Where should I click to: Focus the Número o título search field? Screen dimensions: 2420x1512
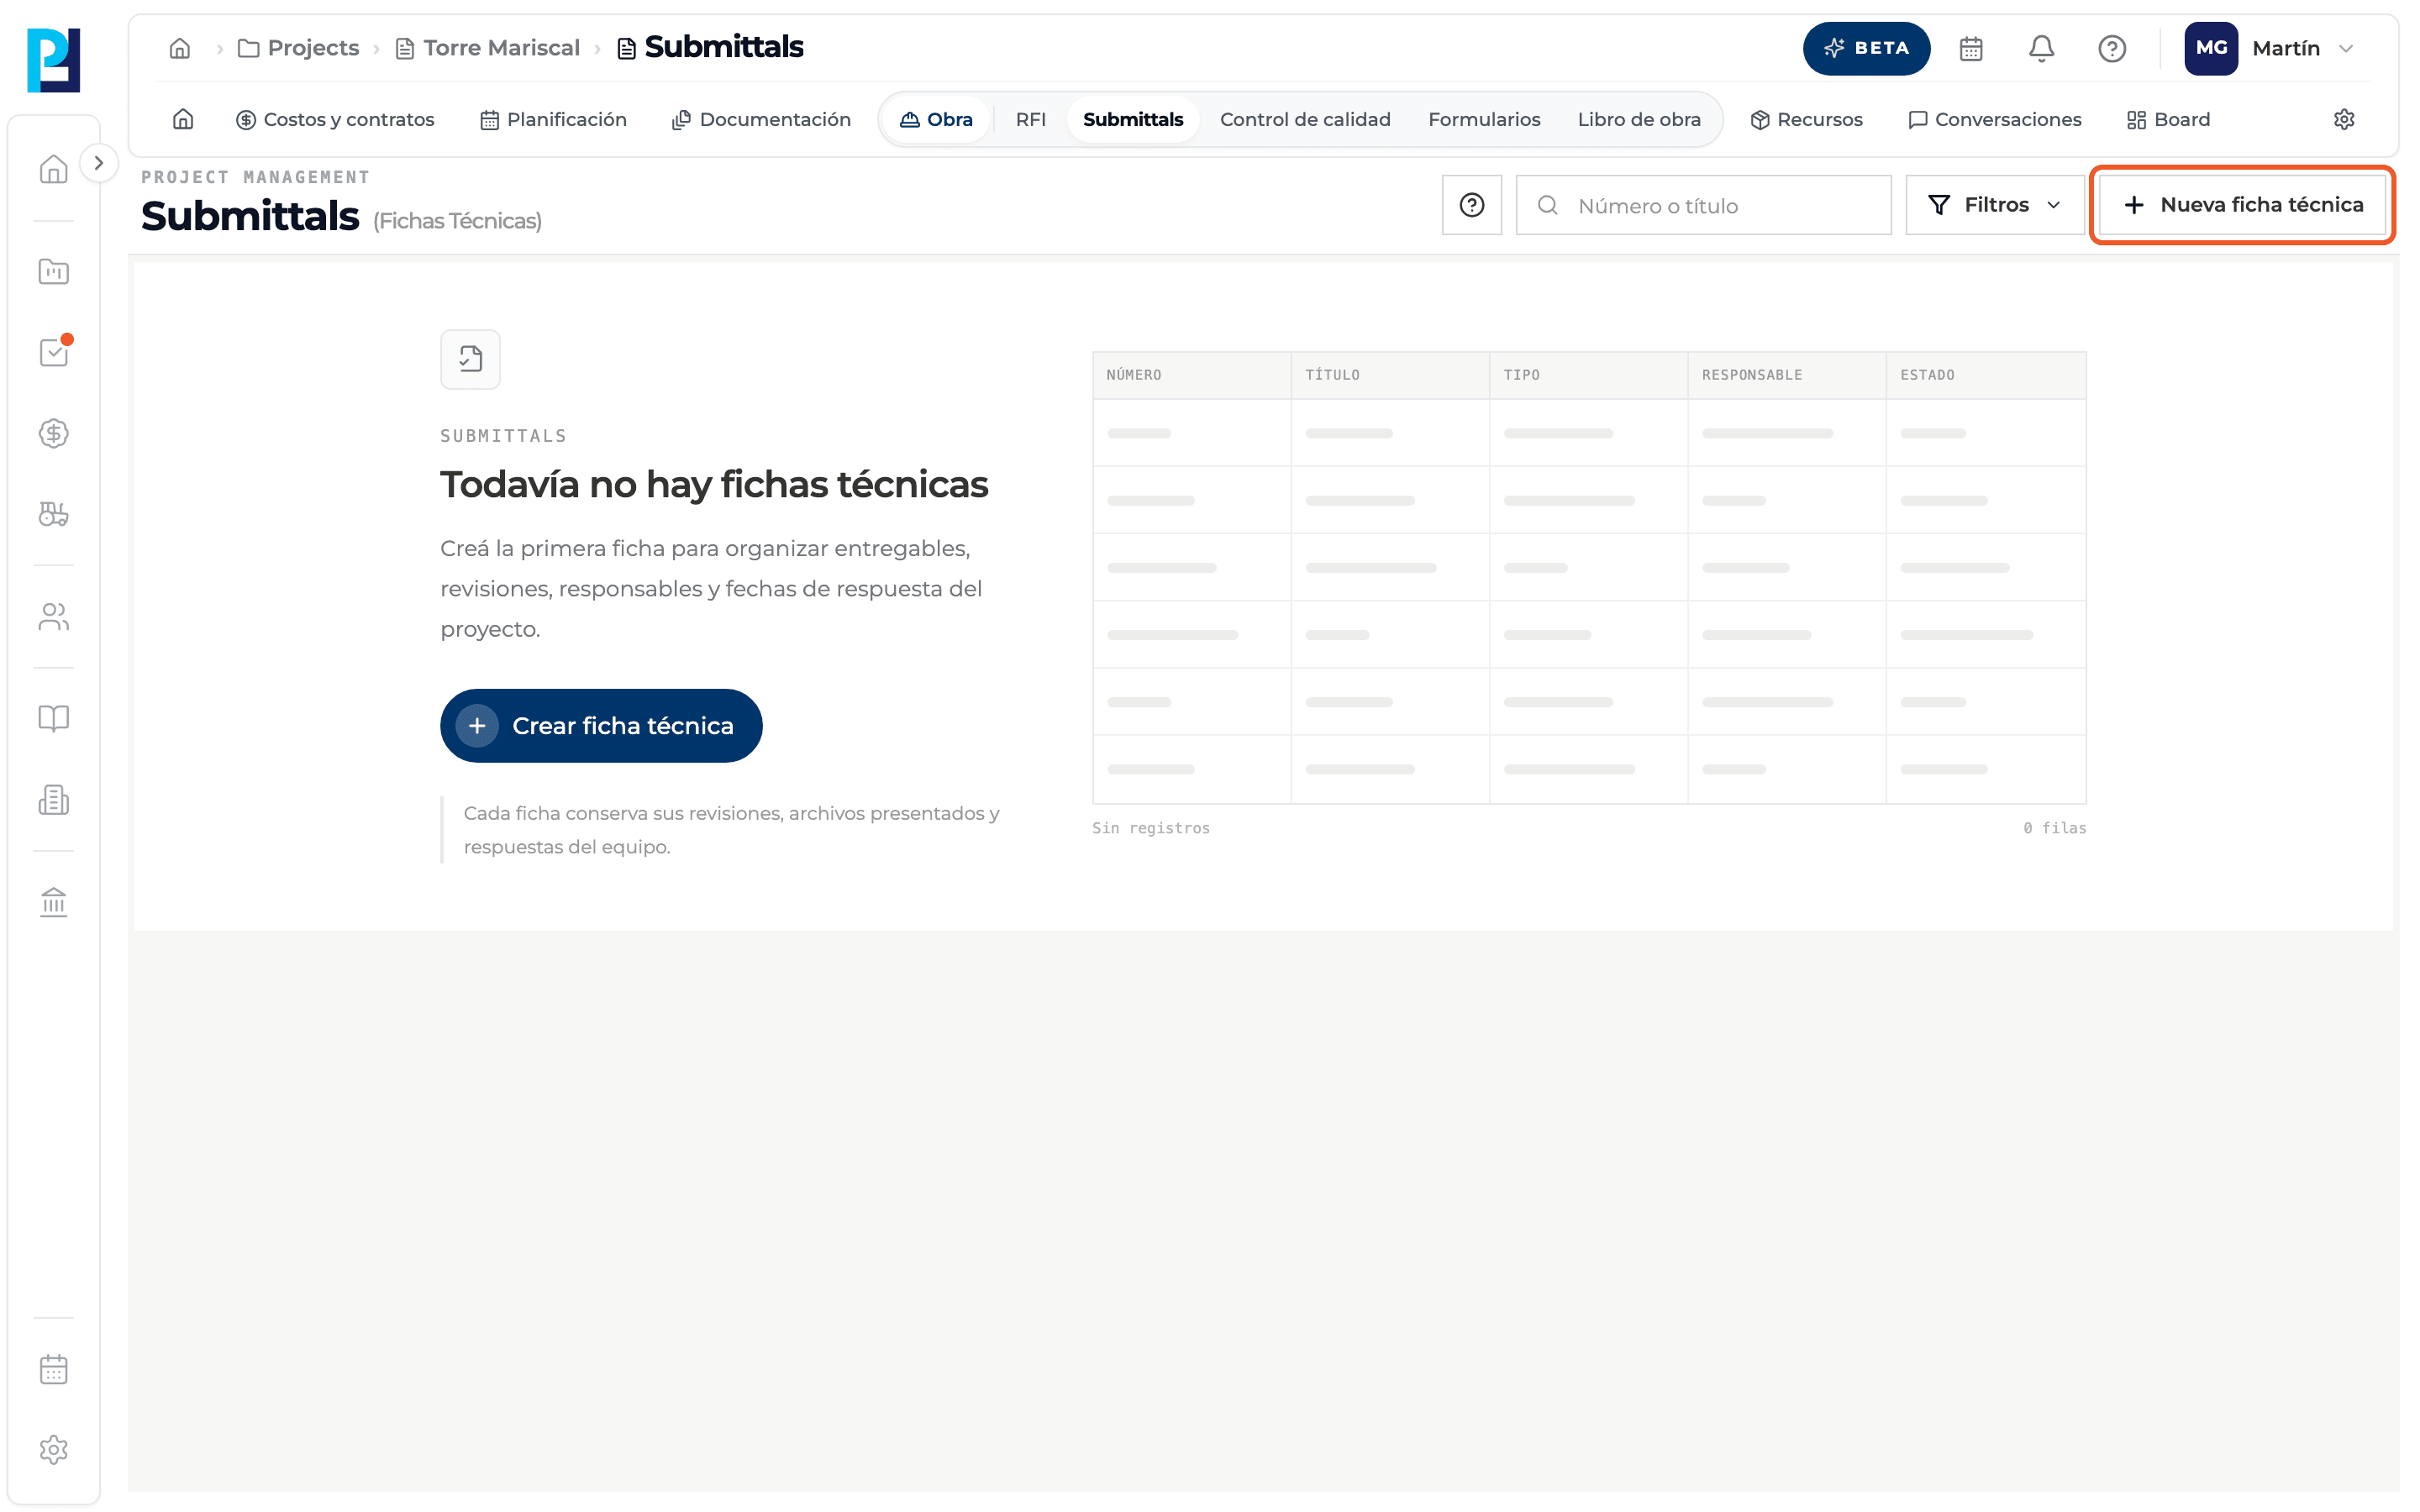1704,205
